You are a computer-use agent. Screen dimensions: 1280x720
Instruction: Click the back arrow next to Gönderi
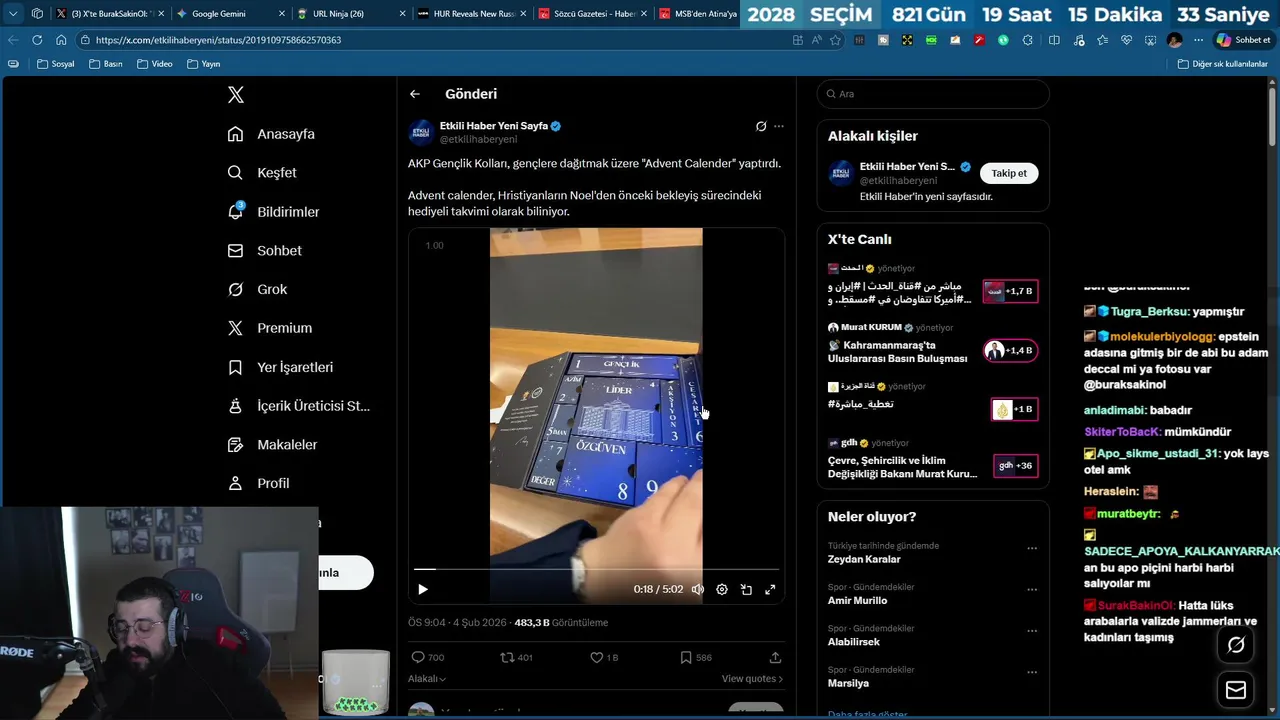(x=415, y=94)
